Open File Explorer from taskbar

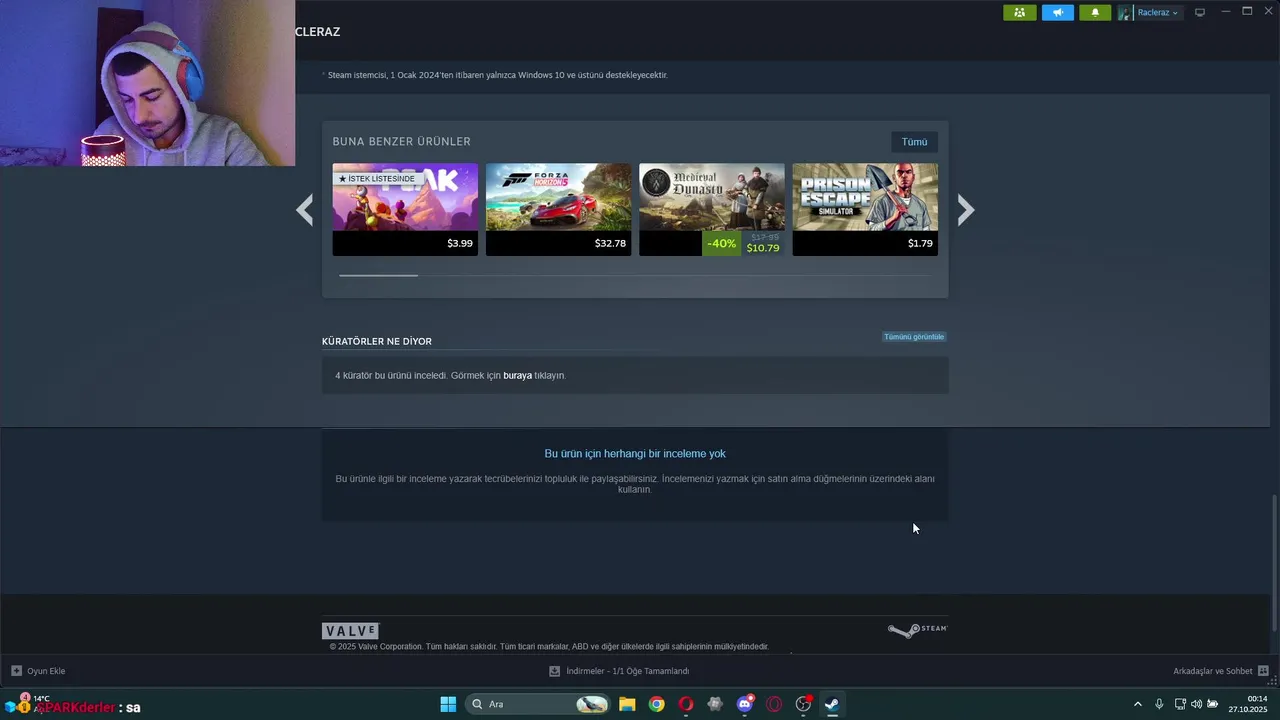tap(627, 704)
